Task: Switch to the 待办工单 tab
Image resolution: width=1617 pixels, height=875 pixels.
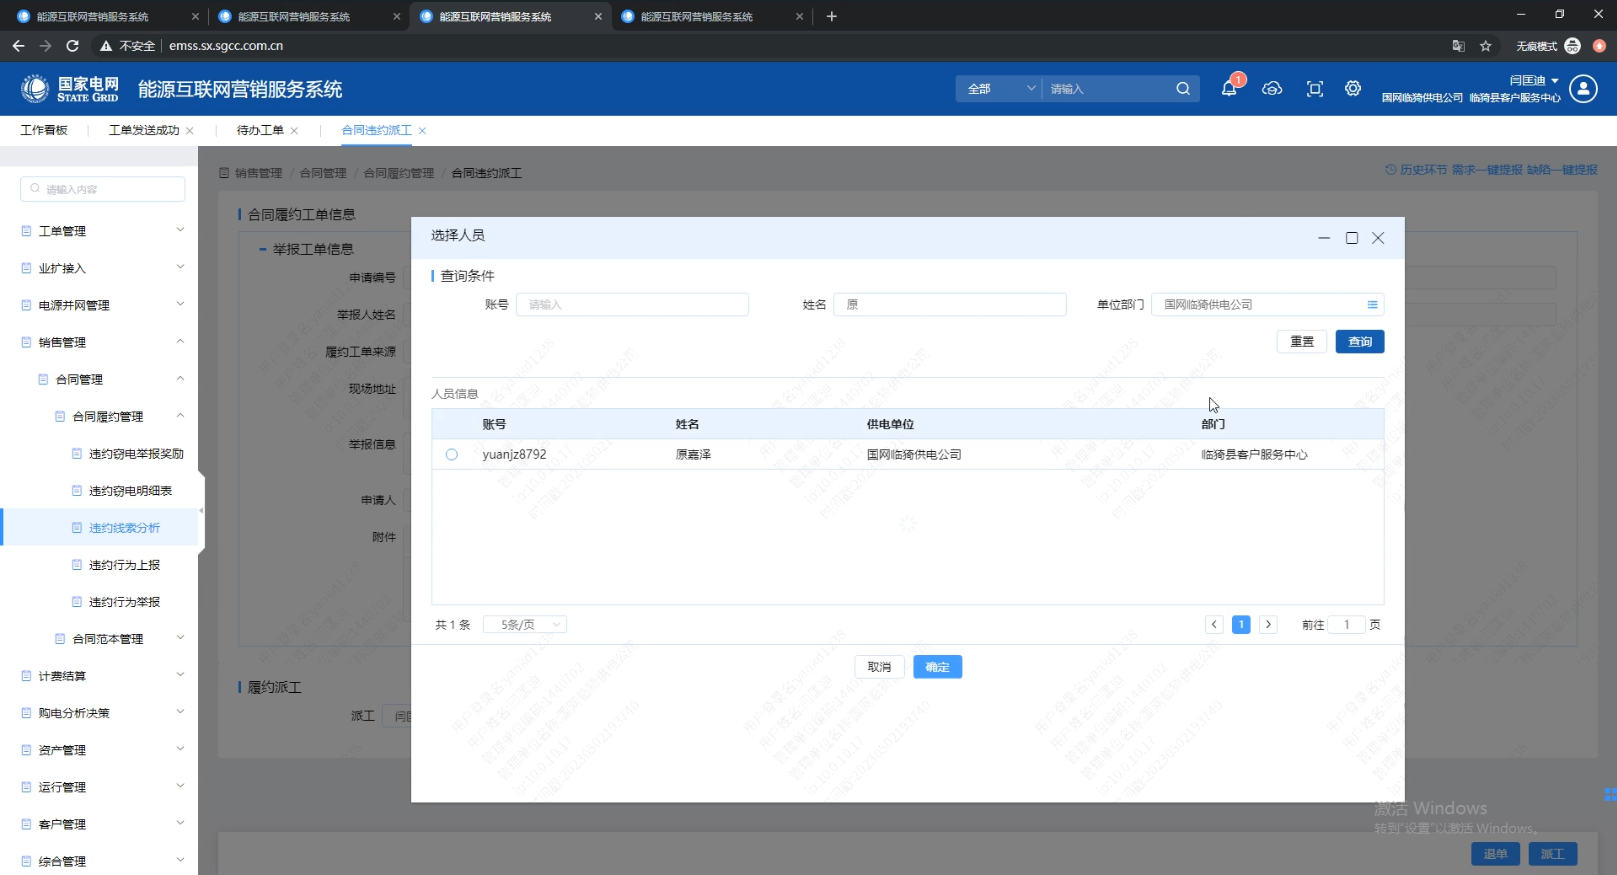Action: click(260, 130)
